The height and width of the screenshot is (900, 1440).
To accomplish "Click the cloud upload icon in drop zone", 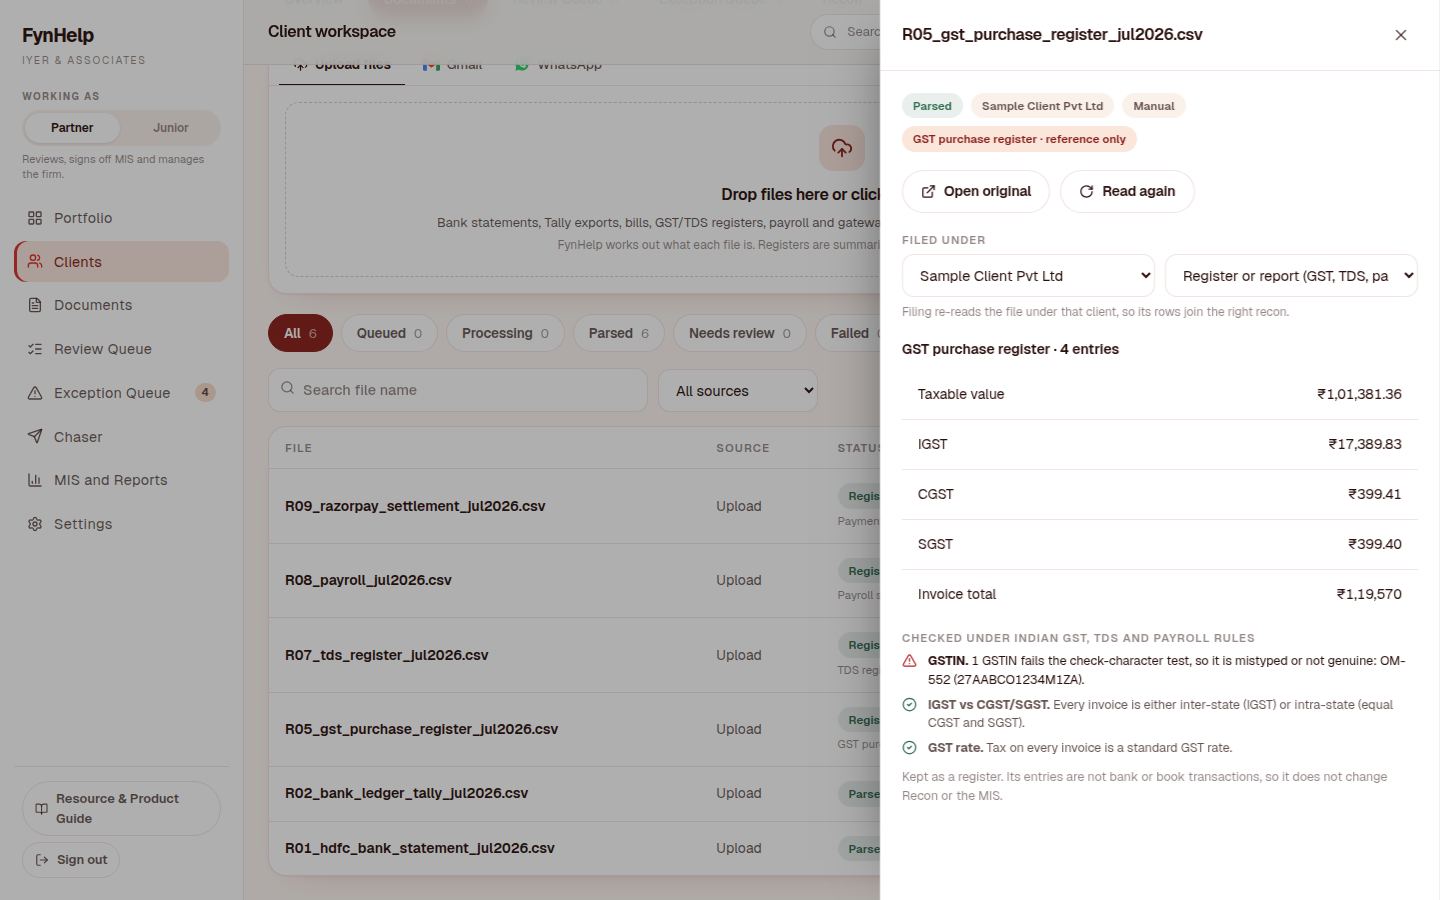I will coord(842,148).
